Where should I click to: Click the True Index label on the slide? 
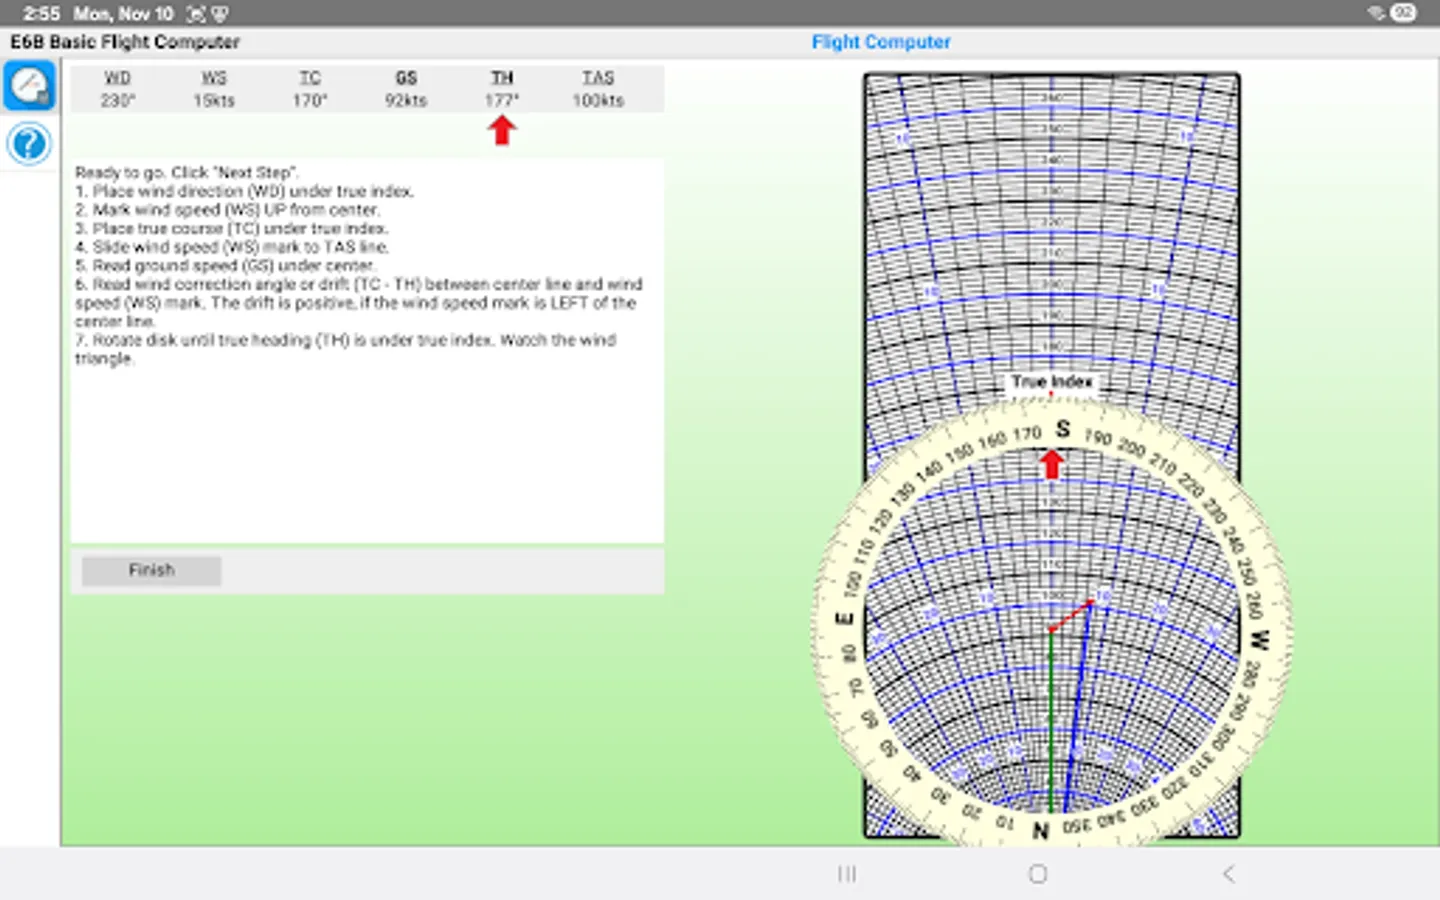[1051, 382]
